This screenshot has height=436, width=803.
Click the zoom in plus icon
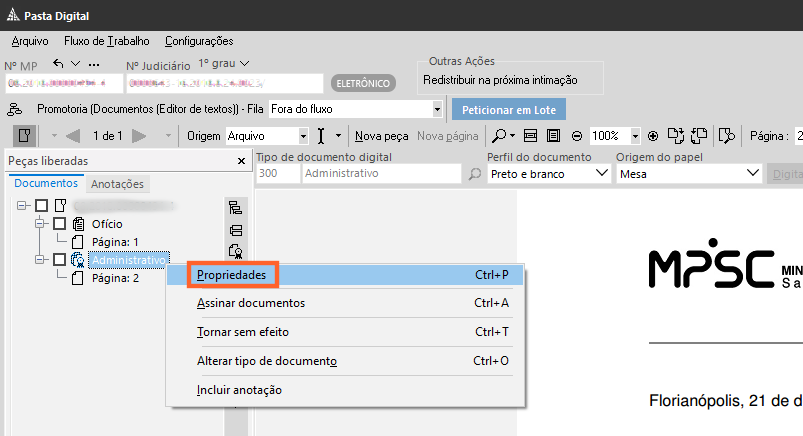click(x=653, y=135)
